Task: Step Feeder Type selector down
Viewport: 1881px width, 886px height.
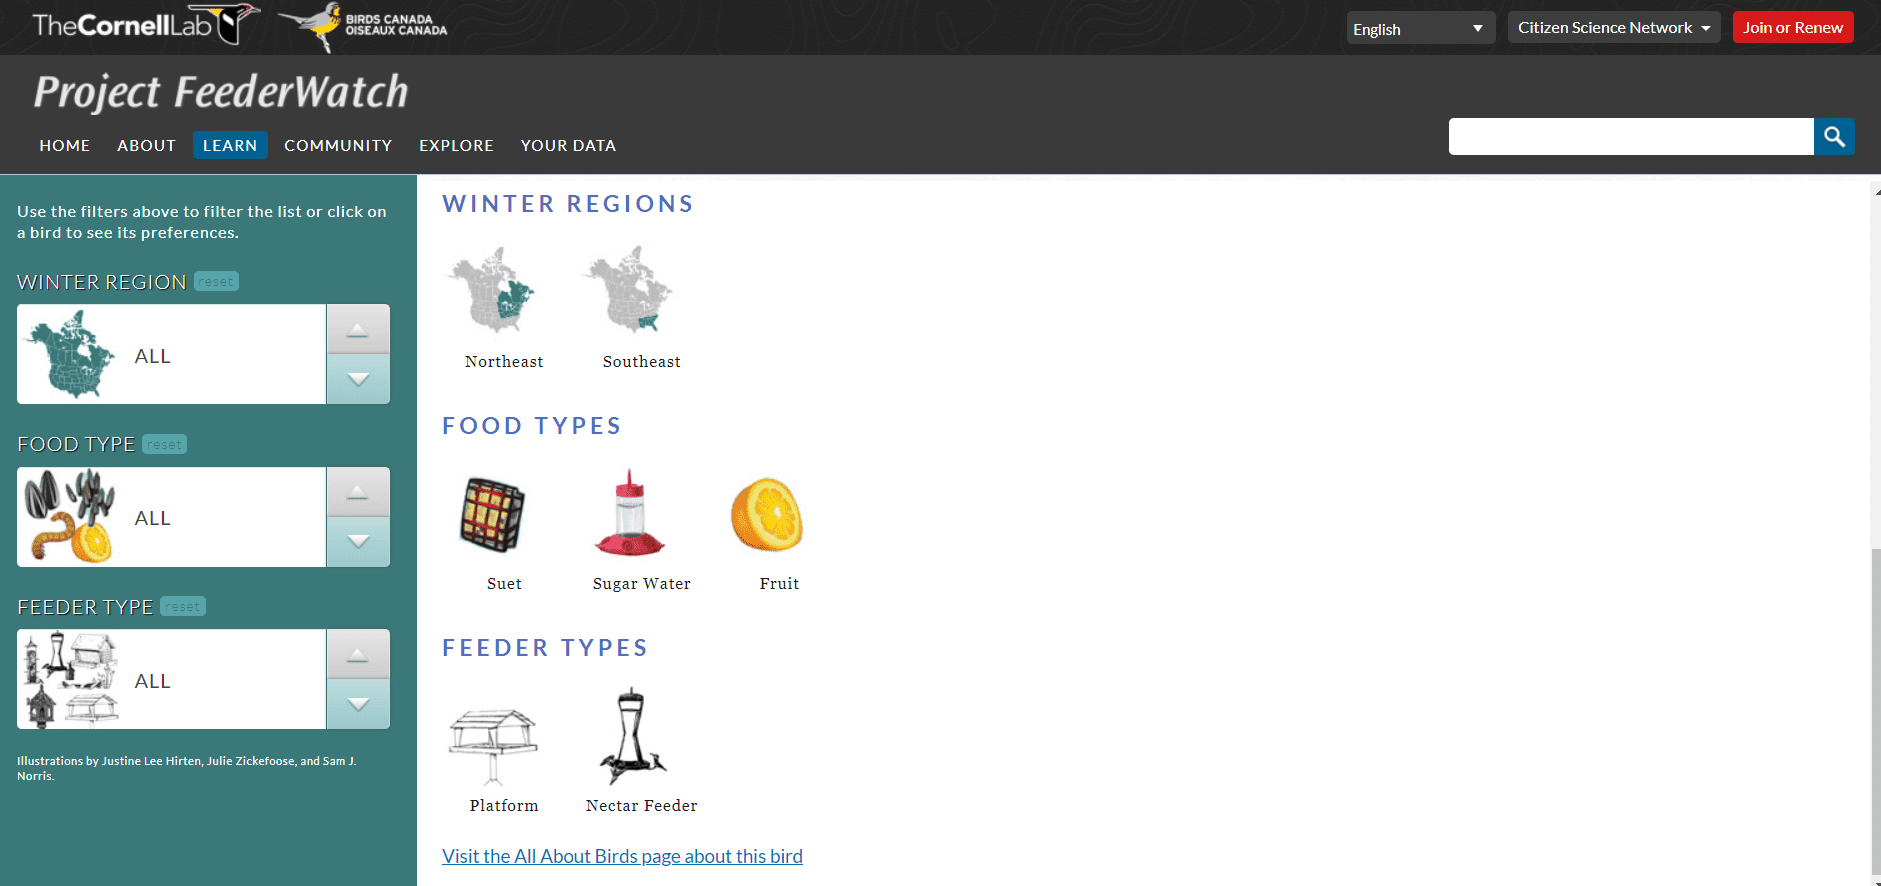Action: click(x=358, y=704)
